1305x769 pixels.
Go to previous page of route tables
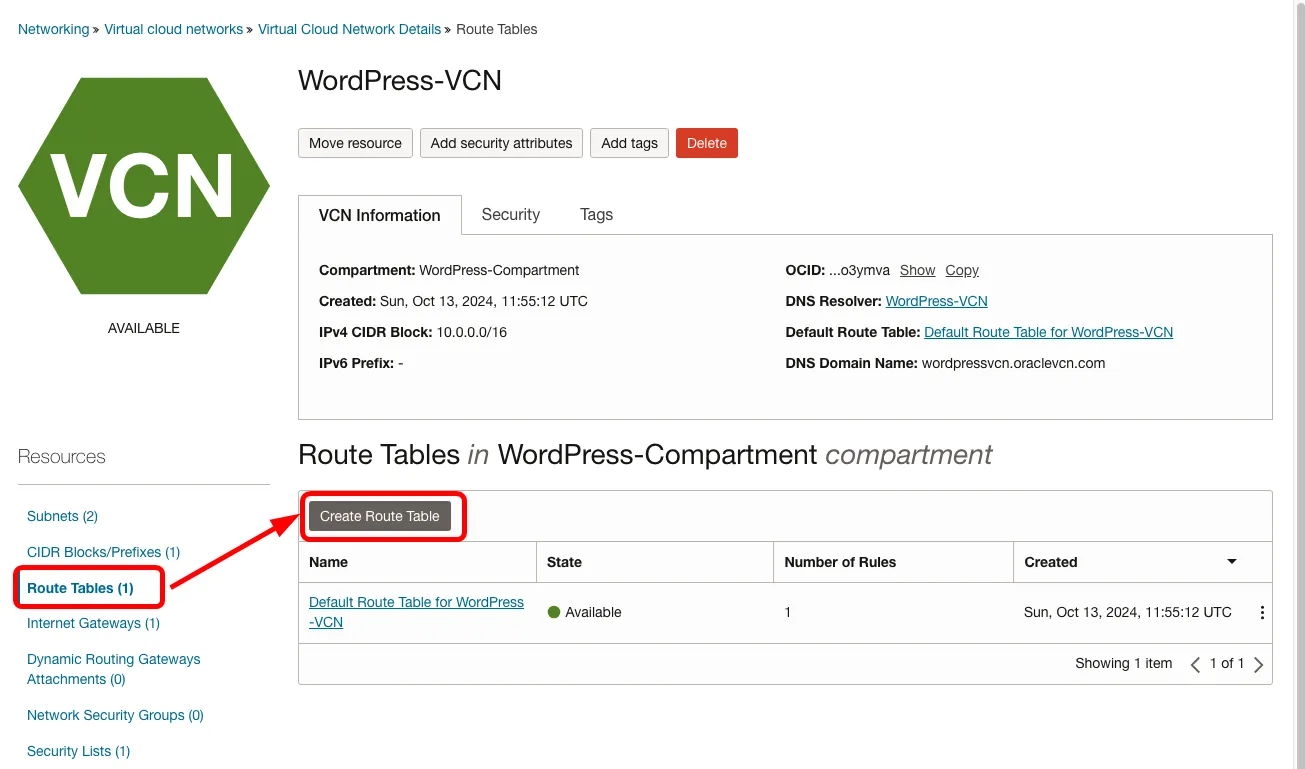pos(1195,664)
